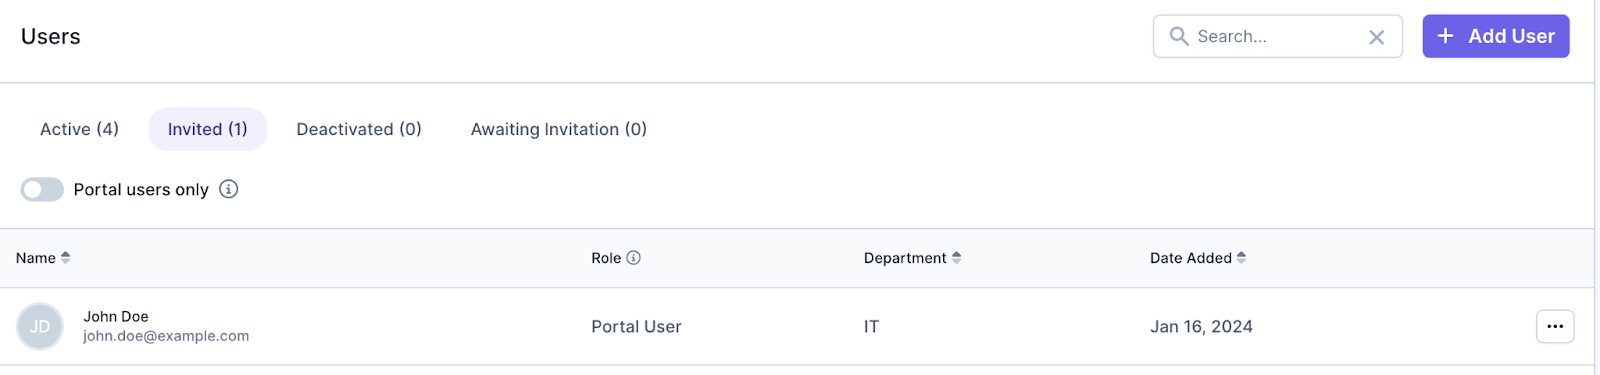Viewport: 1600px width, 375px height.
Task: Switch to the Active (4) tab
Action: (x=79, y=129)
